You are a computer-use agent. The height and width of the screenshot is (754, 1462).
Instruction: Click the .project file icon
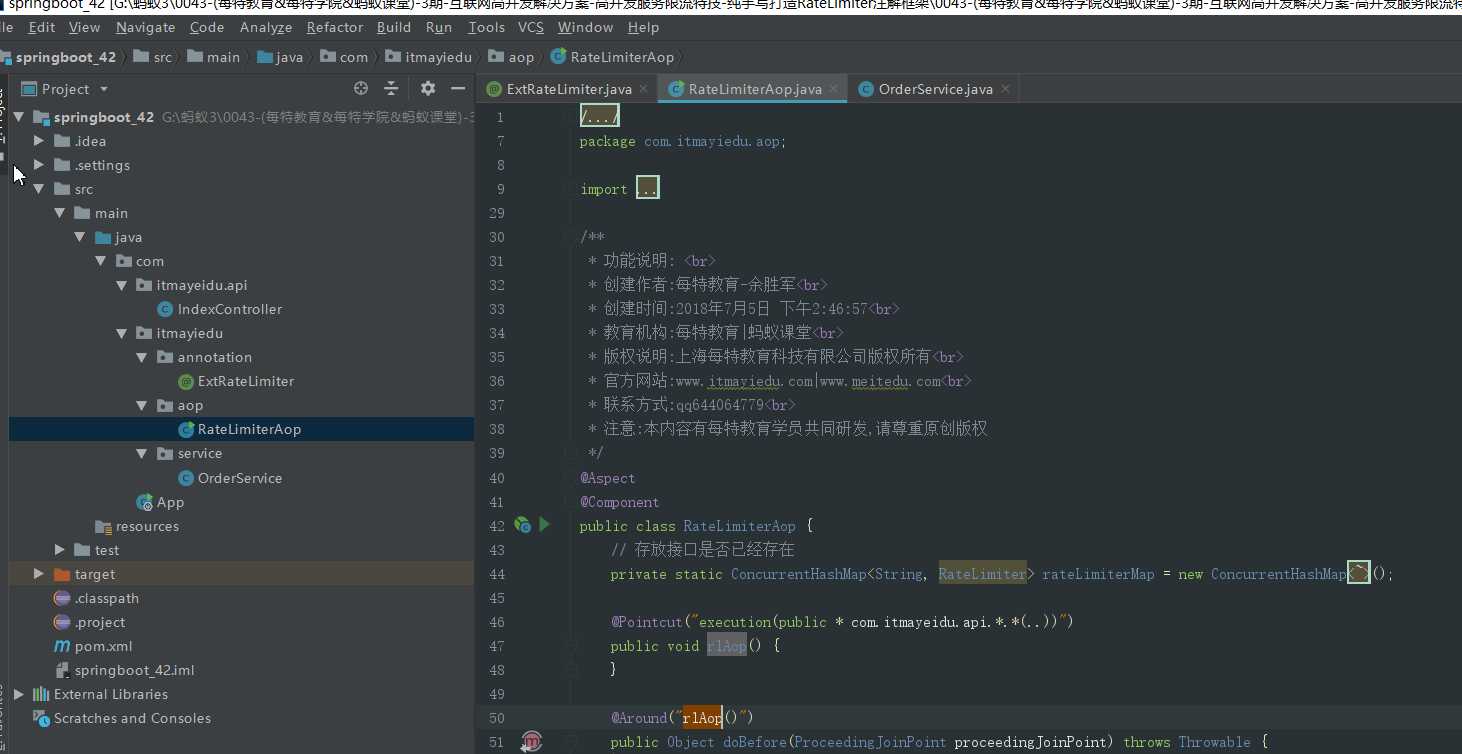(x=62, y=622)
